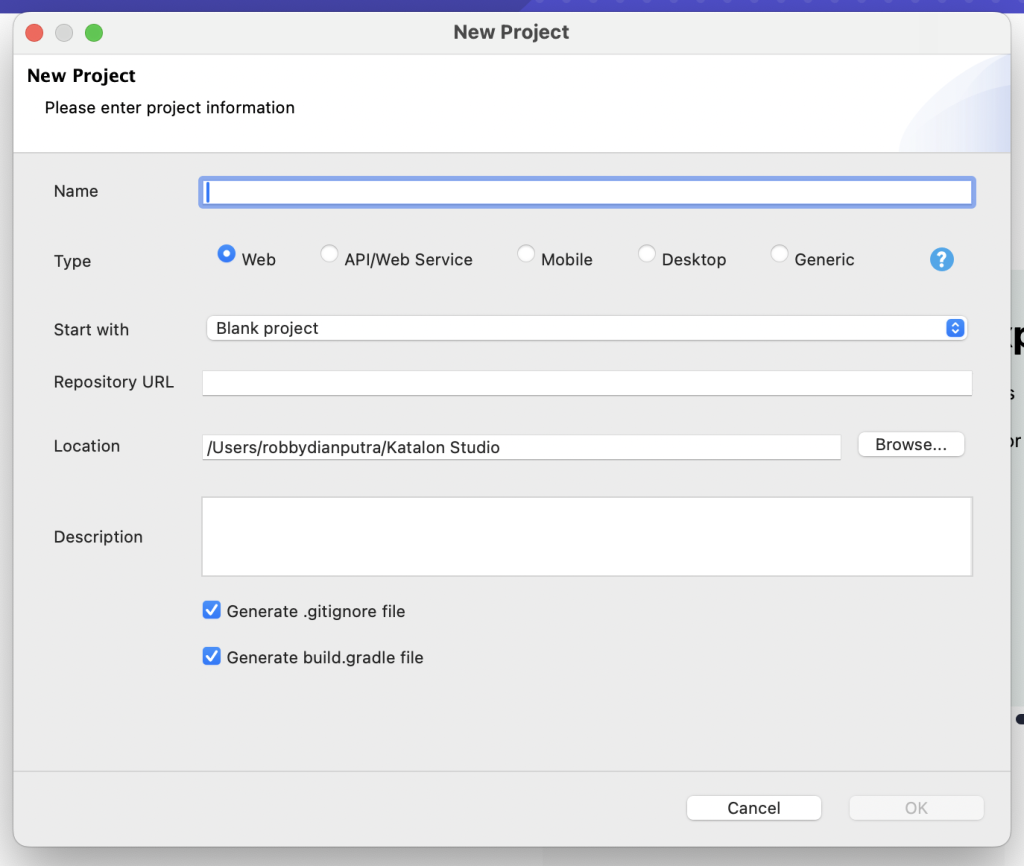Select the Generic project type

[x=779, y=254]
